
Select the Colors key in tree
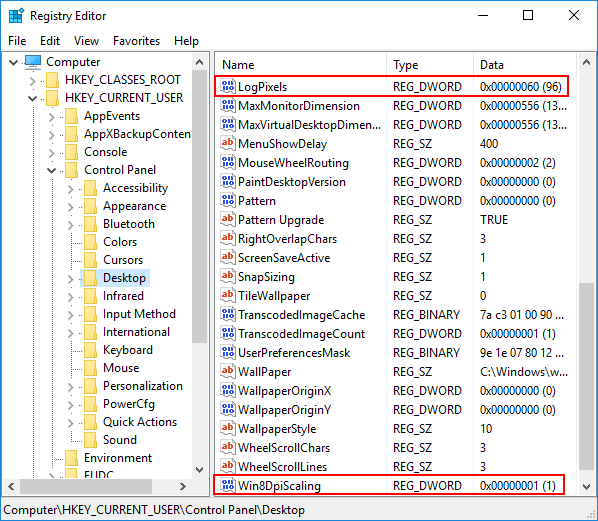click(x=120, y=242)
